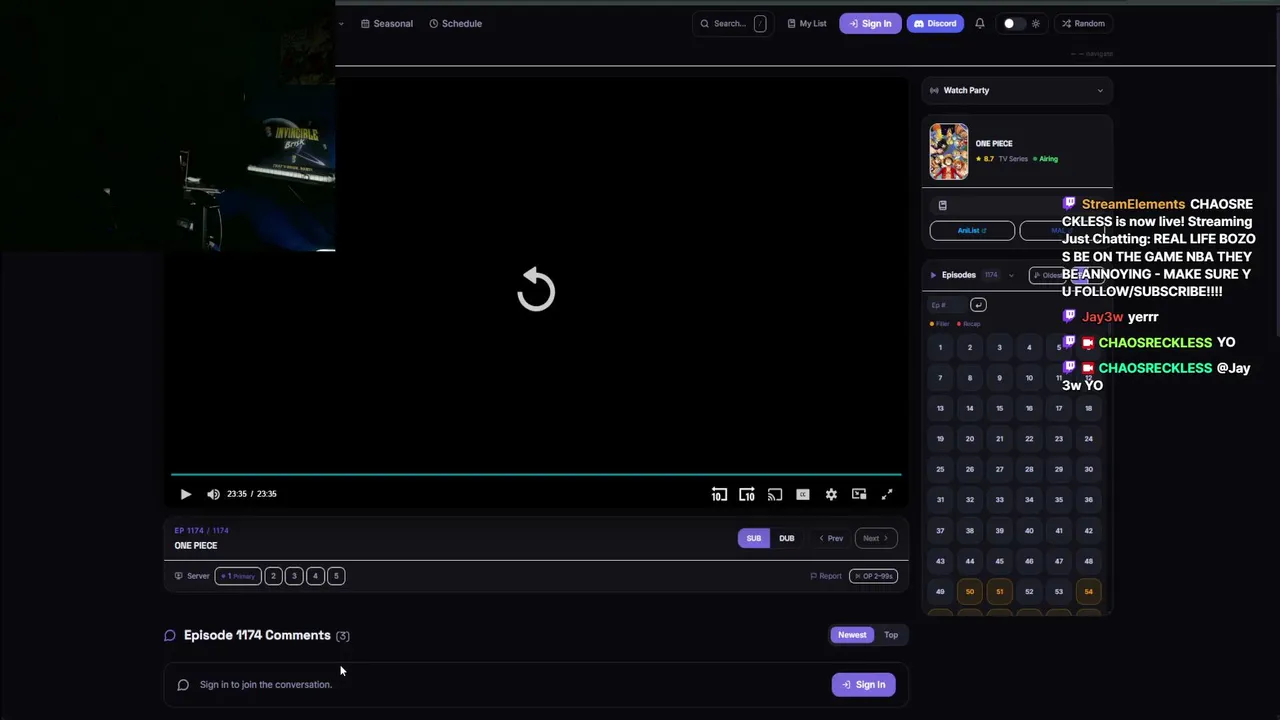Toggle the OP 2-99s skip option

[873, 576]
